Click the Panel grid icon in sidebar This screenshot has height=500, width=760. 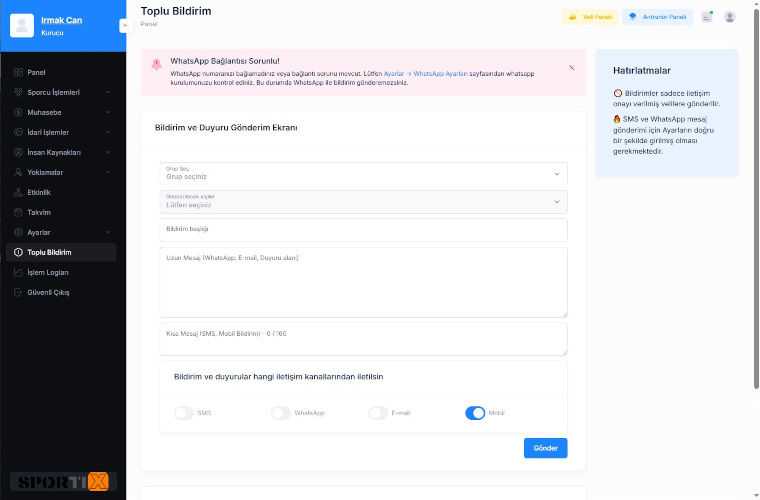point(18,72)
